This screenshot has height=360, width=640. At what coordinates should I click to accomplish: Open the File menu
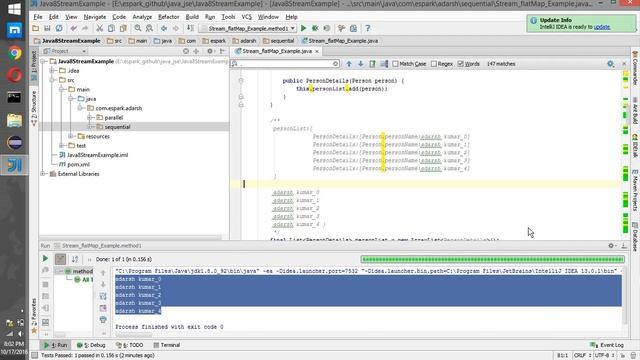[x=38, y=17]
